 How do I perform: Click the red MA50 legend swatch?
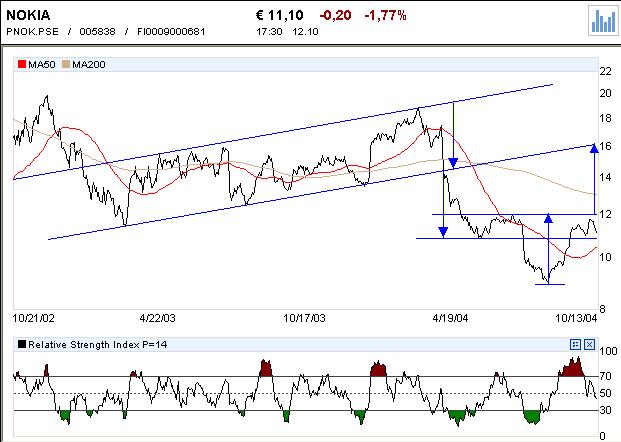(22, 64)
